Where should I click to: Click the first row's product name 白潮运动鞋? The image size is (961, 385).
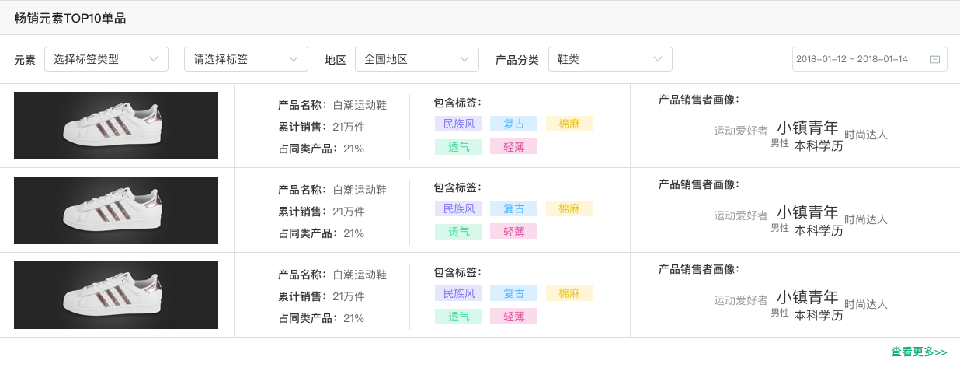tap(360, 105)
